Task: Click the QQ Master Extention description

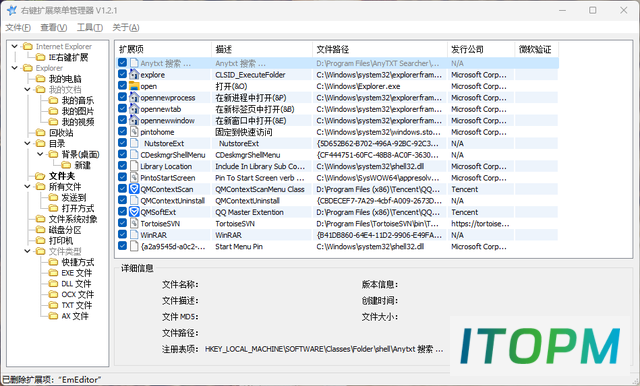Action: click(249, 212)
